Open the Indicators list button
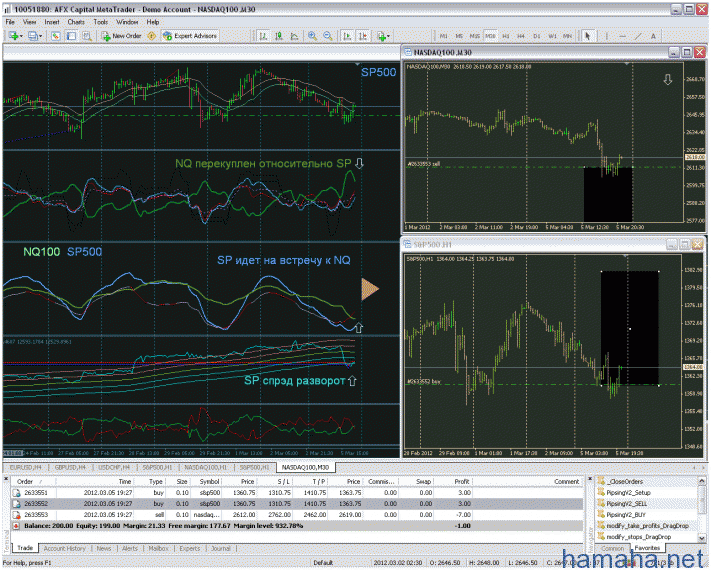The width and height of the screenshot is (711, 570). [381, 36]
